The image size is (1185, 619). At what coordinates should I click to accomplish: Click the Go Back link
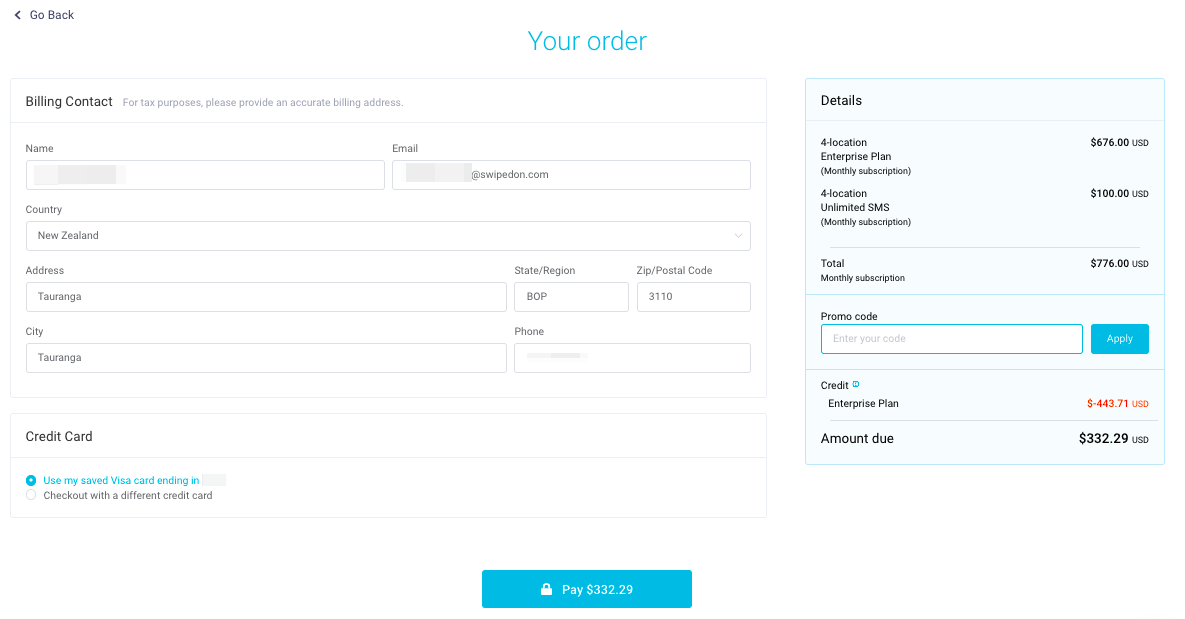(44, 15)
